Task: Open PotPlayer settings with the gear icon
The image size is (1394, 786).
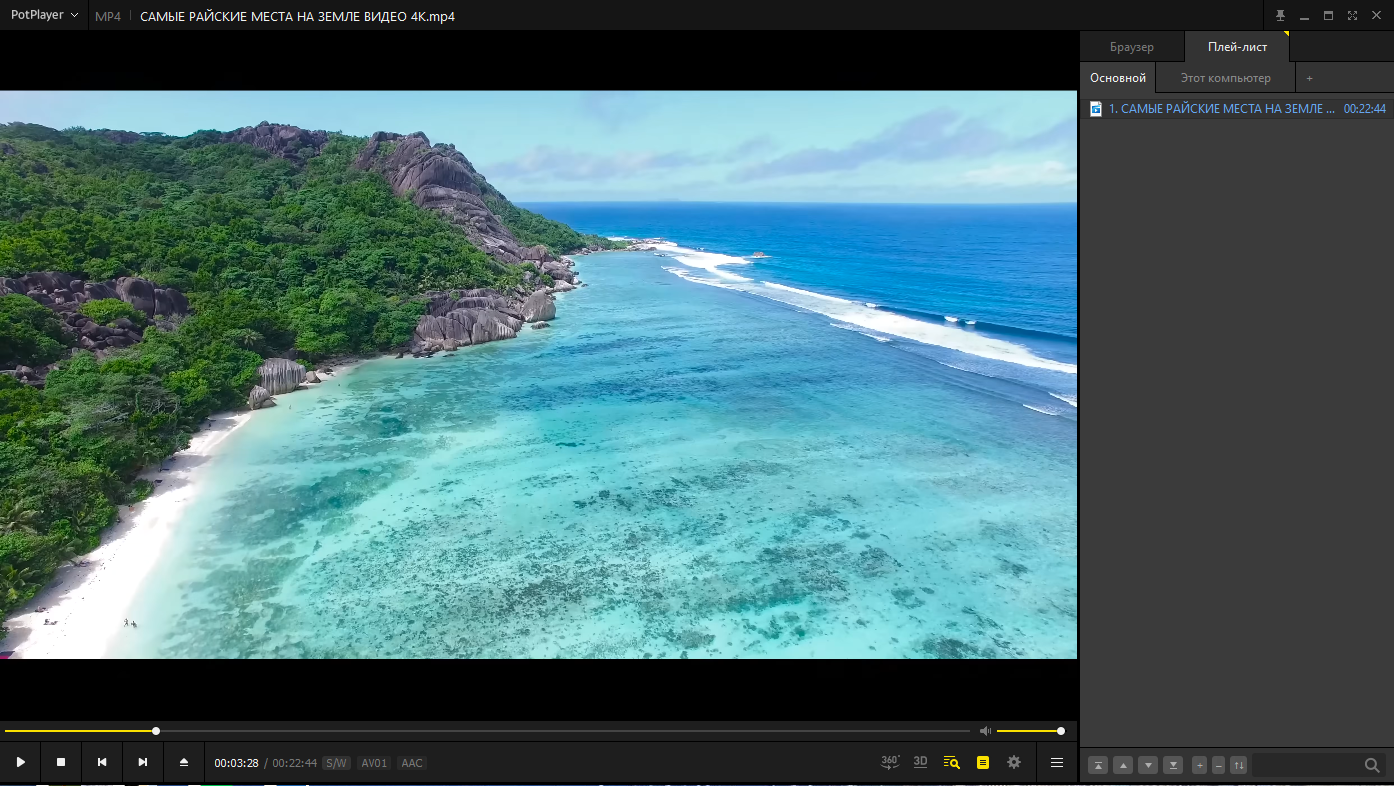Action: 1013,762
